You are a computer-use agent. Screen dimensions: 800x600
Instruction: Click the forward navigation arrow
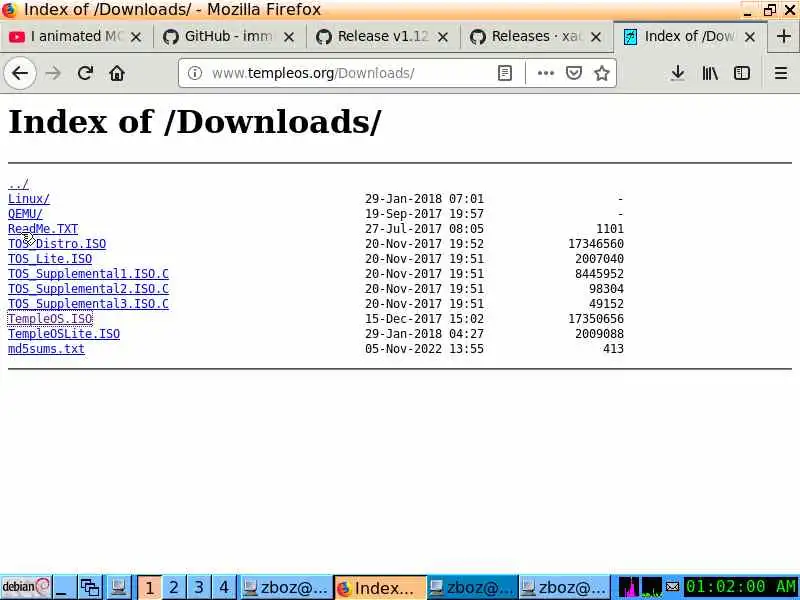(53, 73)
